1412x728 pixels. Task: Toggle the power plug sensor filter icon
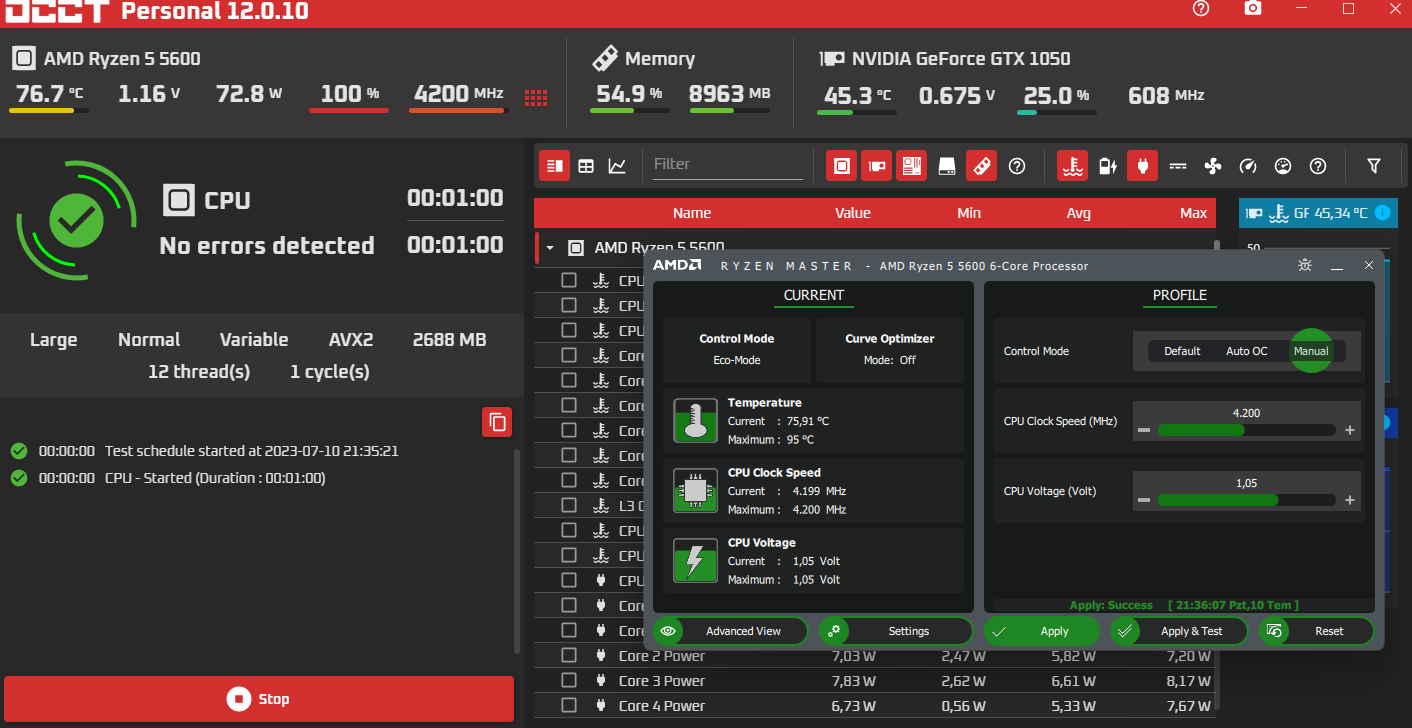(1142, 166)
